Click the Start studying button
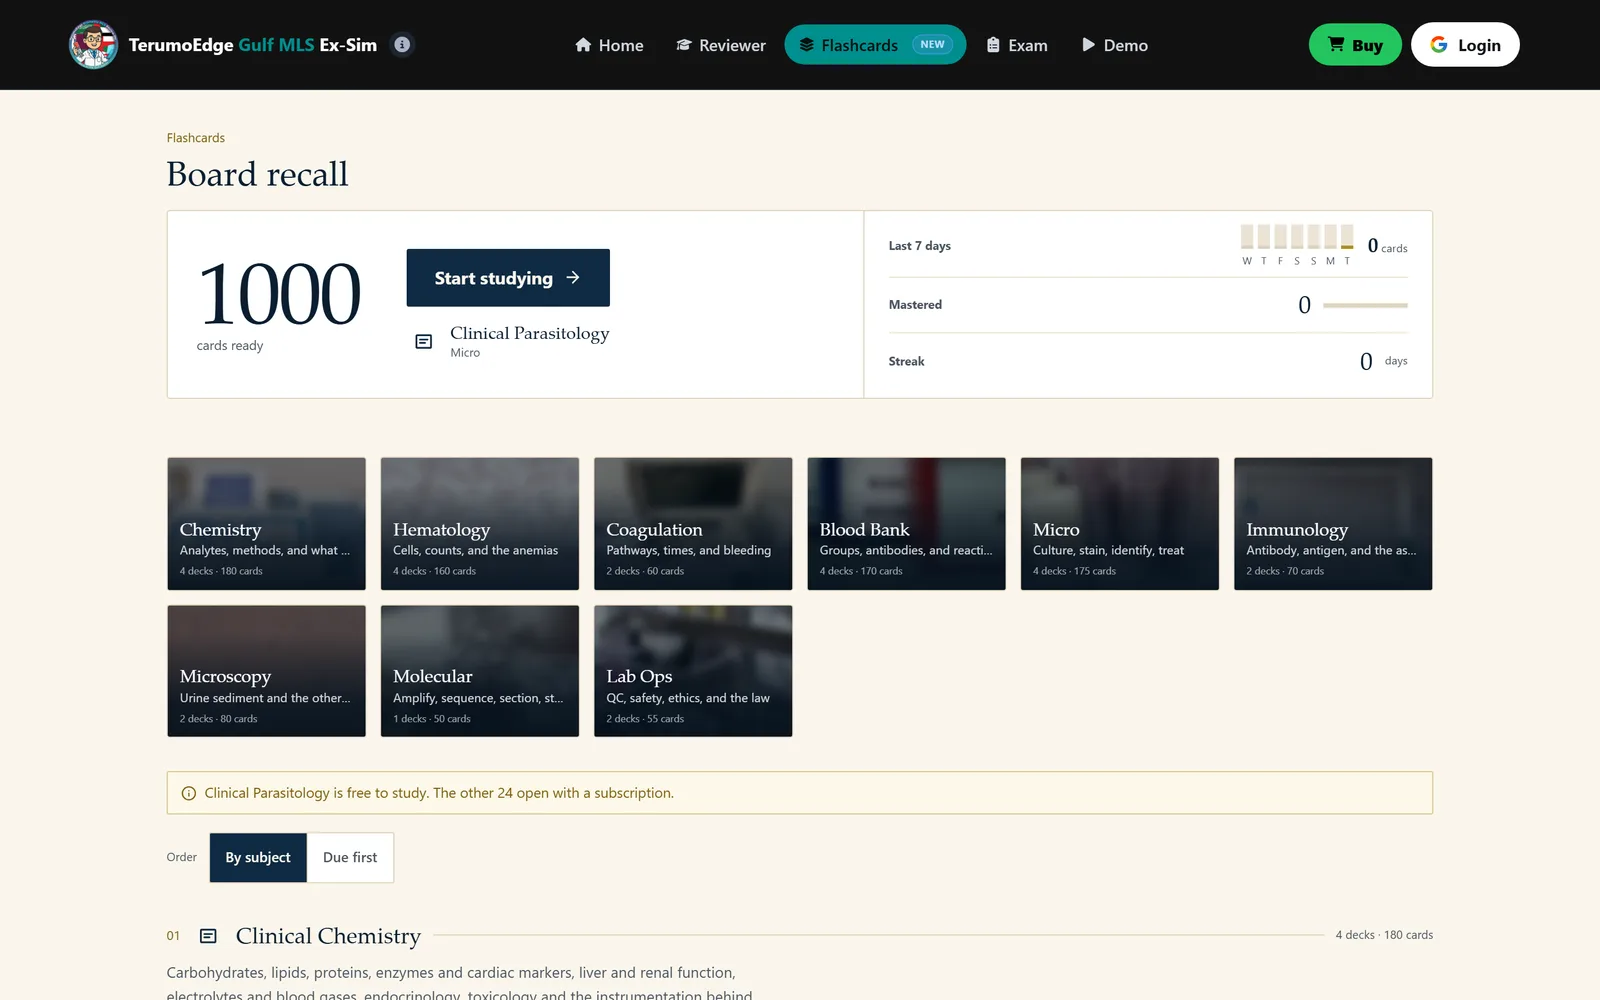1600x1000 pixels. pyautogui.click(x=508, y=278)
